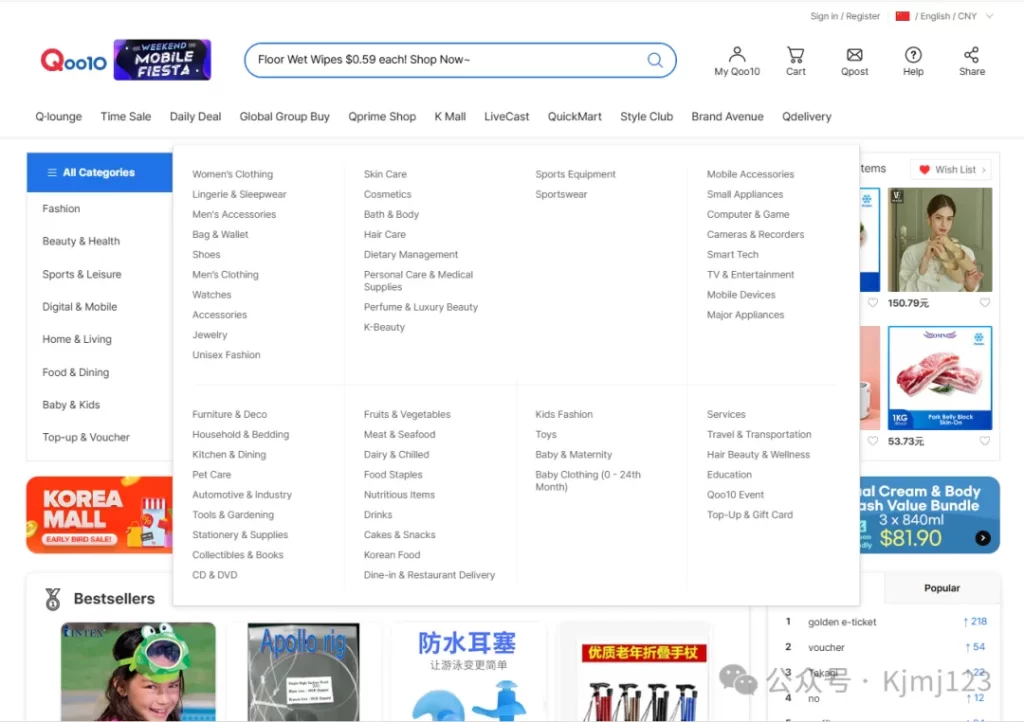1024x722 pixels.
Task: Click the All Categories hamburger icon
Action: pyautogui.click(x=52, y=172)
